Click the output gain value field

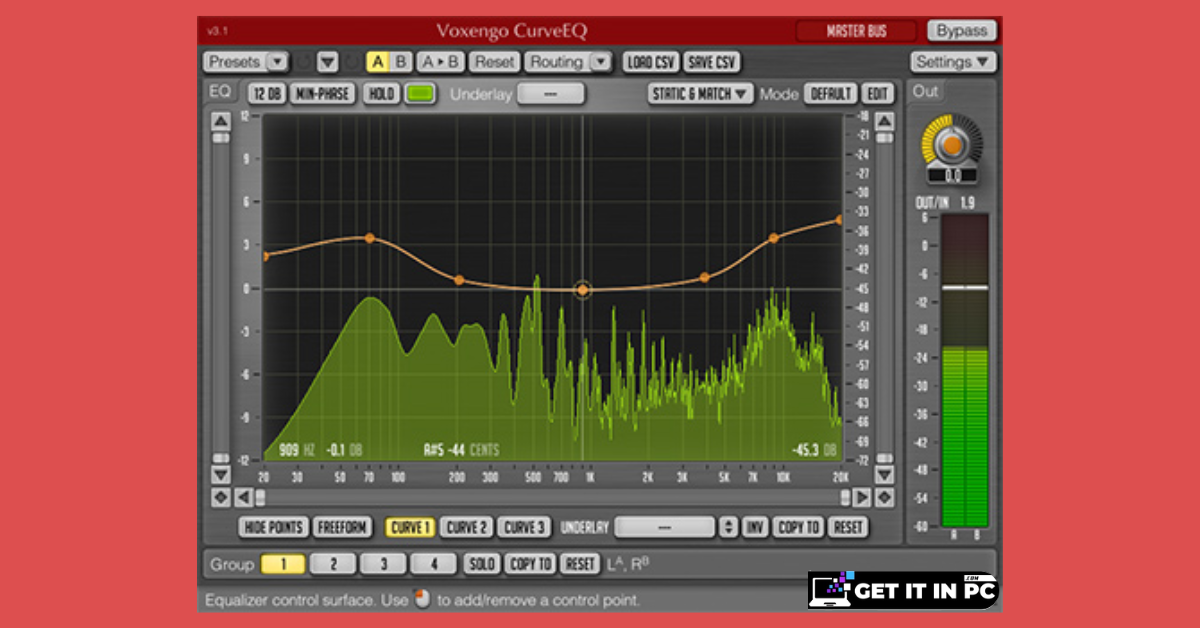(x=952, y=175)
